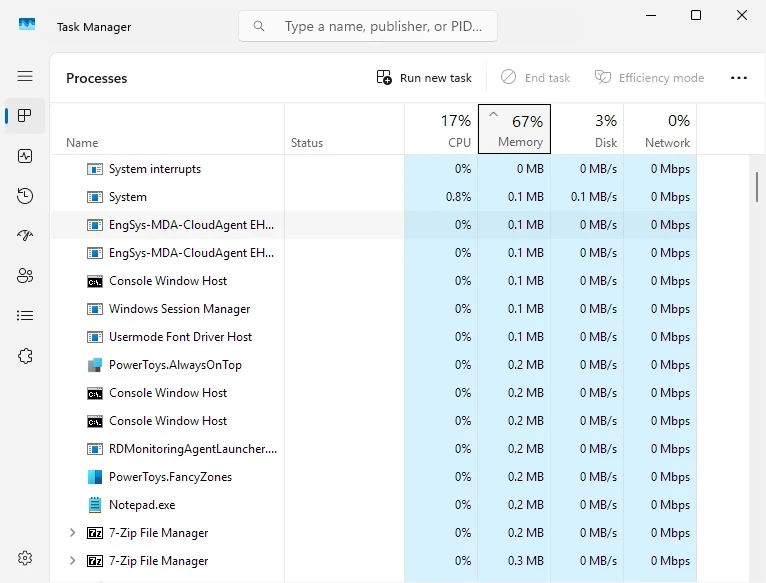
Task: Click the Efficiency mode label
Action: (661, 78)
